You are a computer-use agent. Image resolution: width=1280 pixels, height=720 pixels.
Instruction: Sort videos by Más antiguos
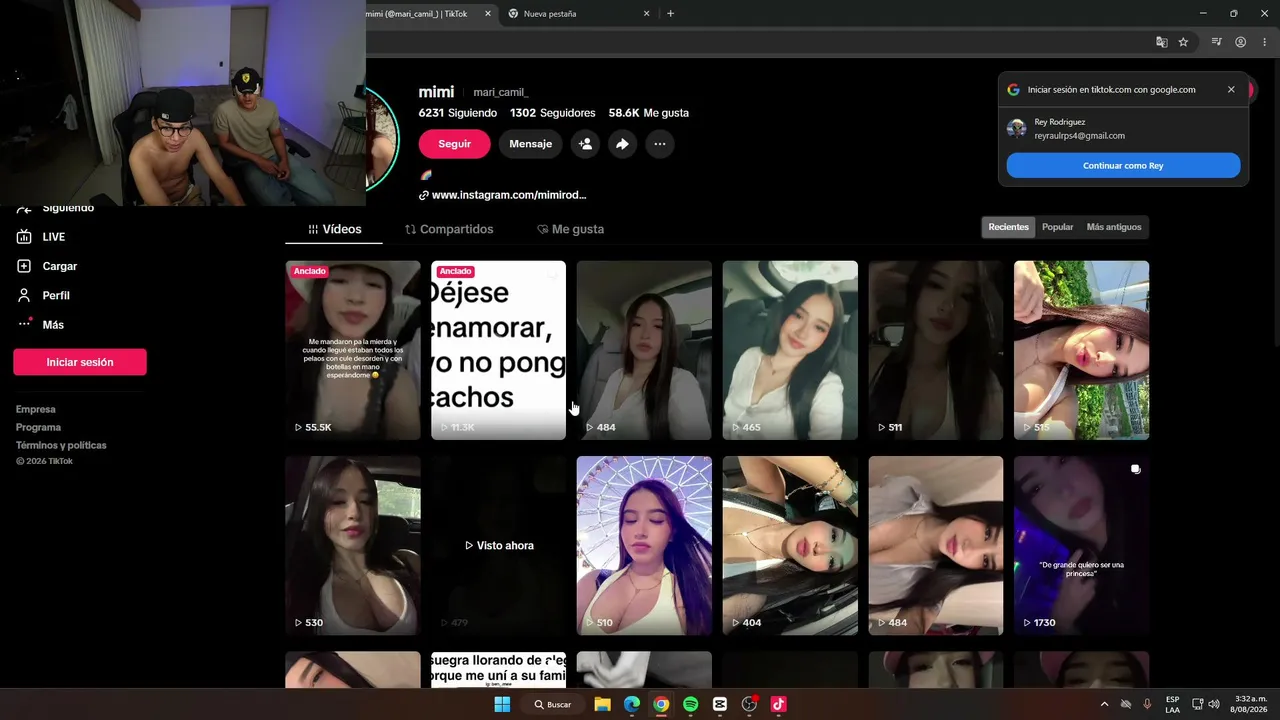point(1114,227)
